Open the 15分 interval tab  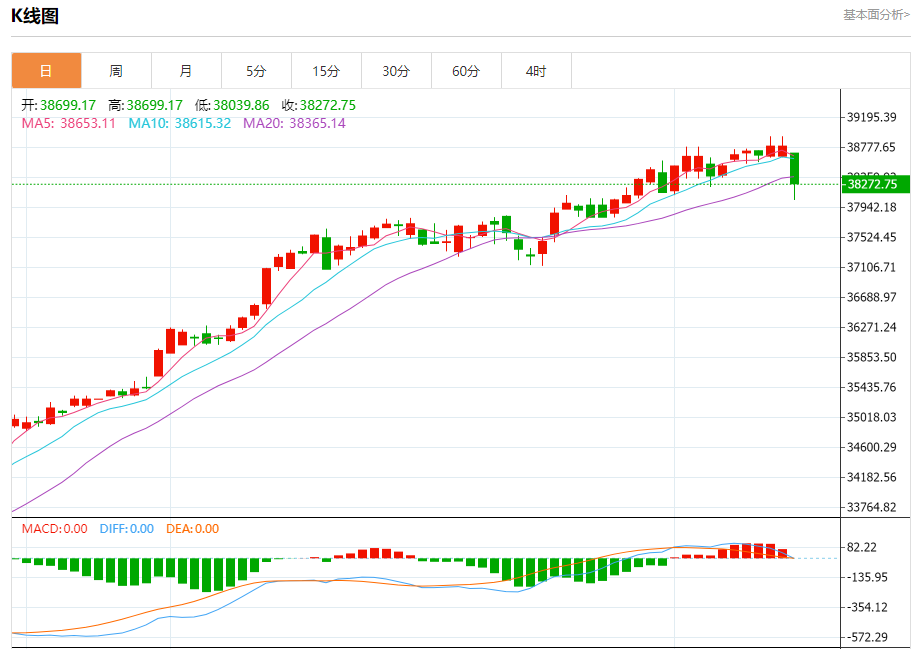coord(326,71)
